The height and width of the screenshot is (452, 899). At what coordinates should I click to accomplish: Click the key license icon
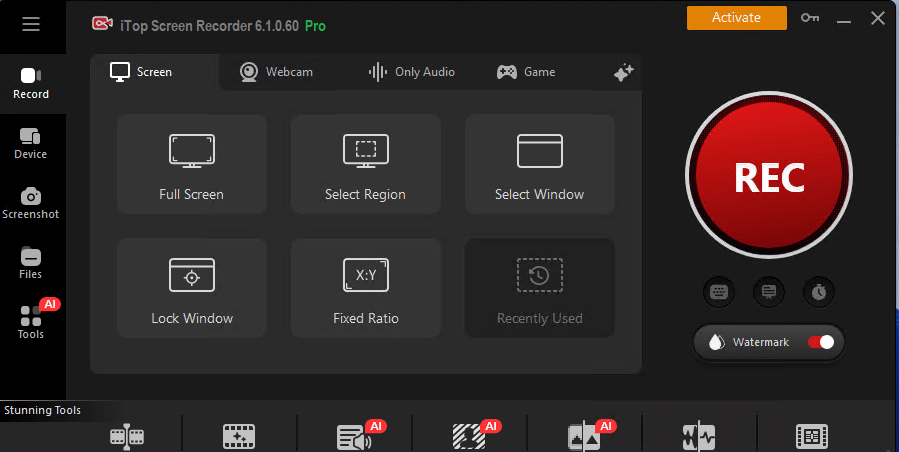point(810,18)
